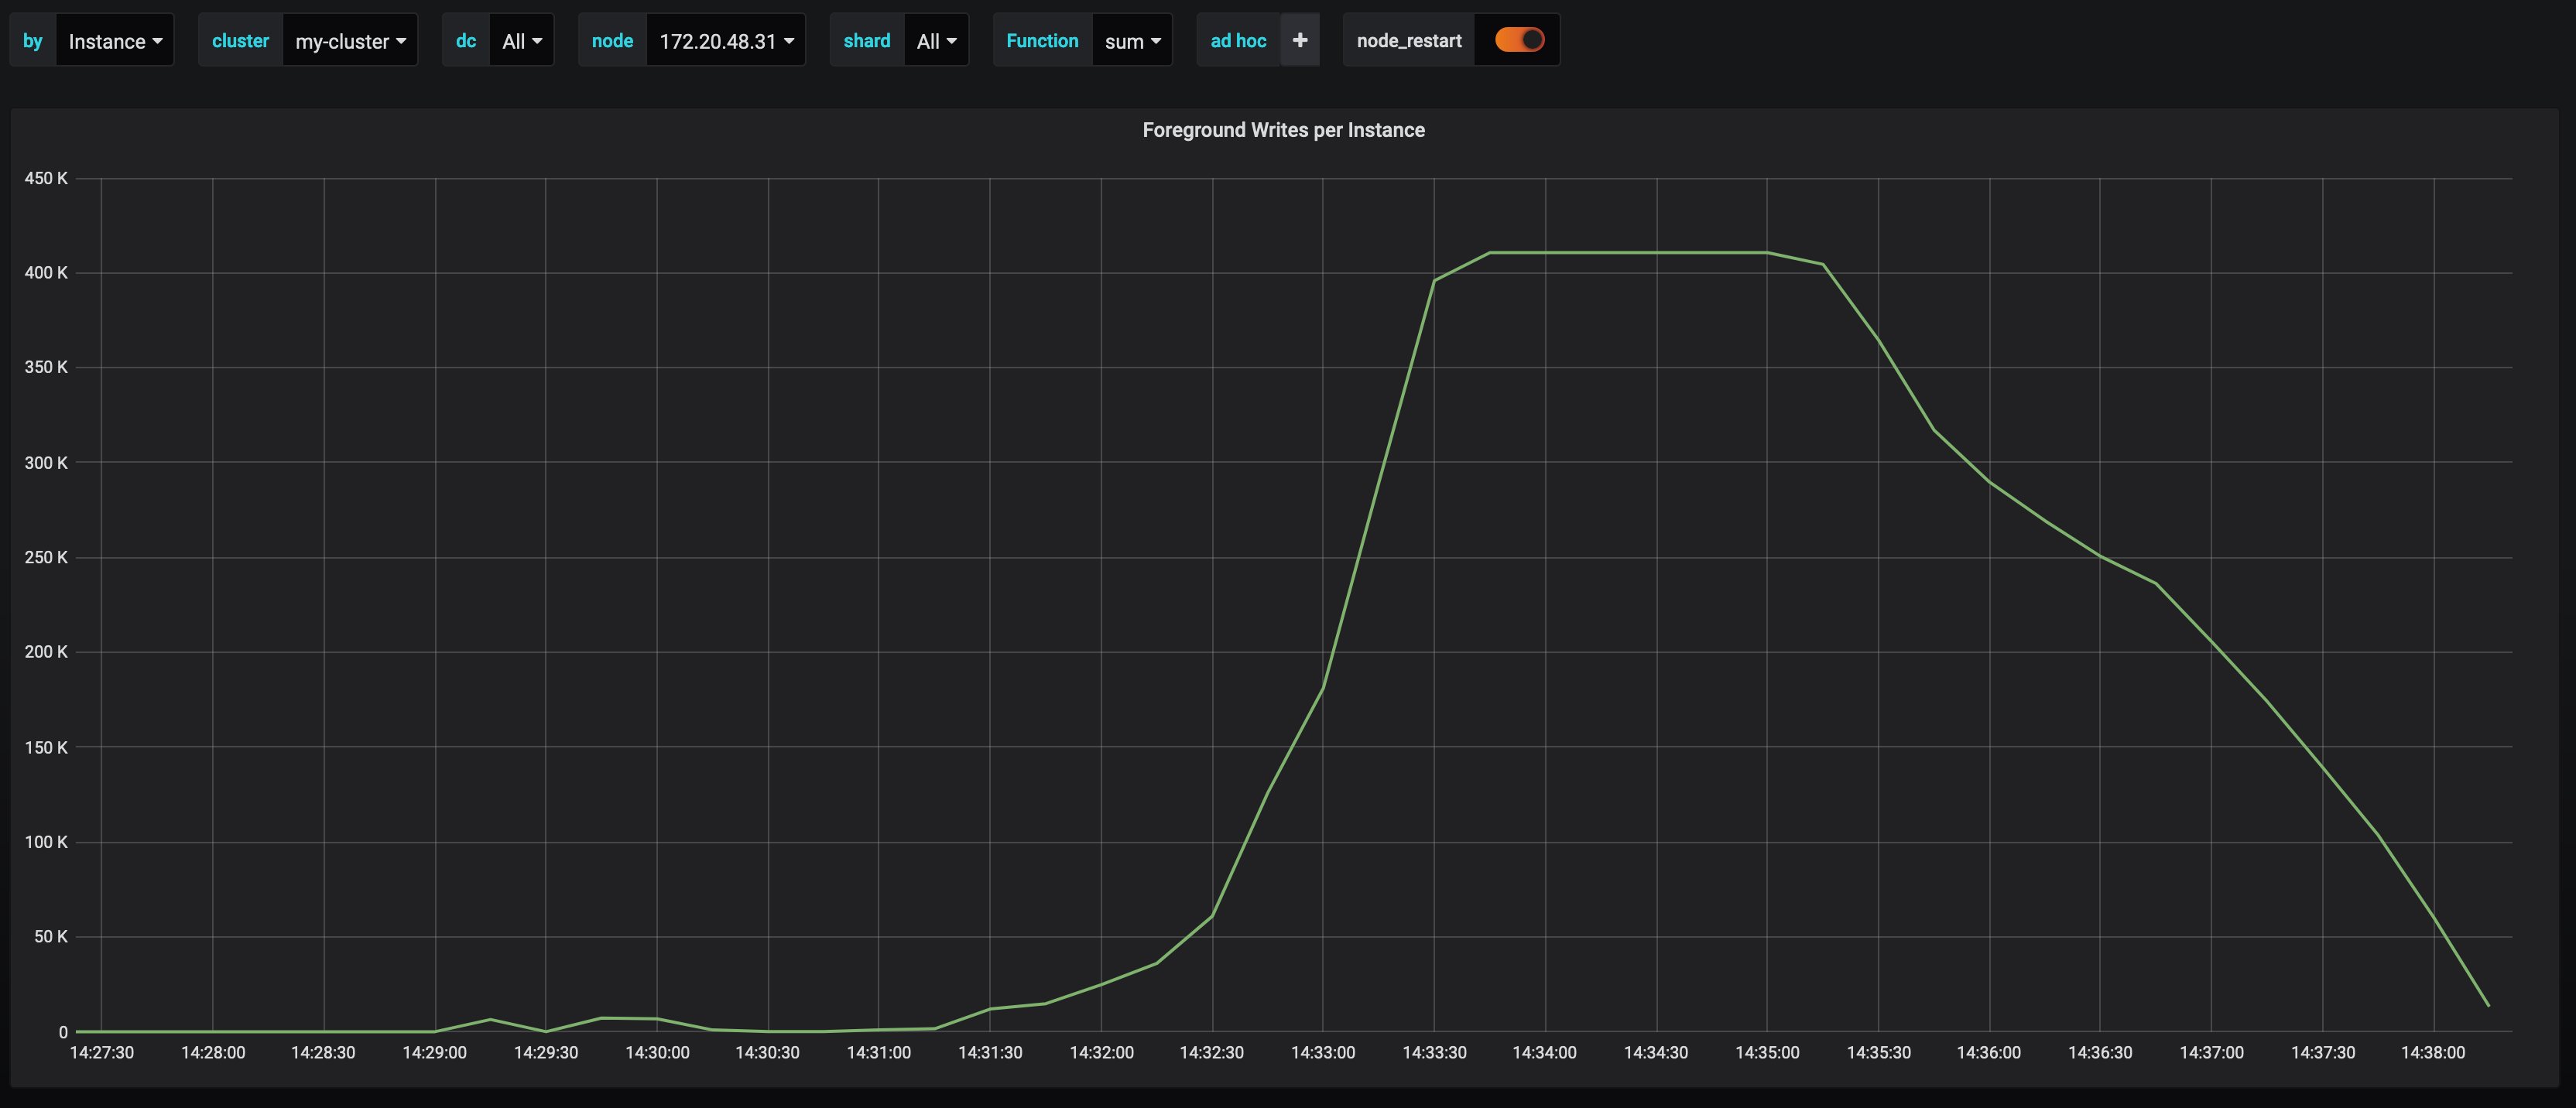Open the Function sum dropdown

[1132, 41]
